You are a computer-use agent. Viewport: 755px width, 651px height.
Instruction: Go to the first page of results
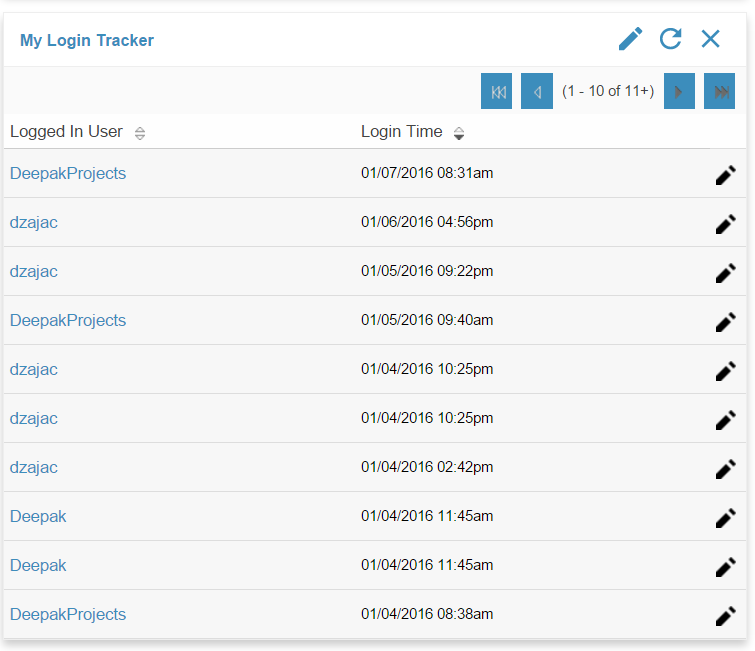496,91
